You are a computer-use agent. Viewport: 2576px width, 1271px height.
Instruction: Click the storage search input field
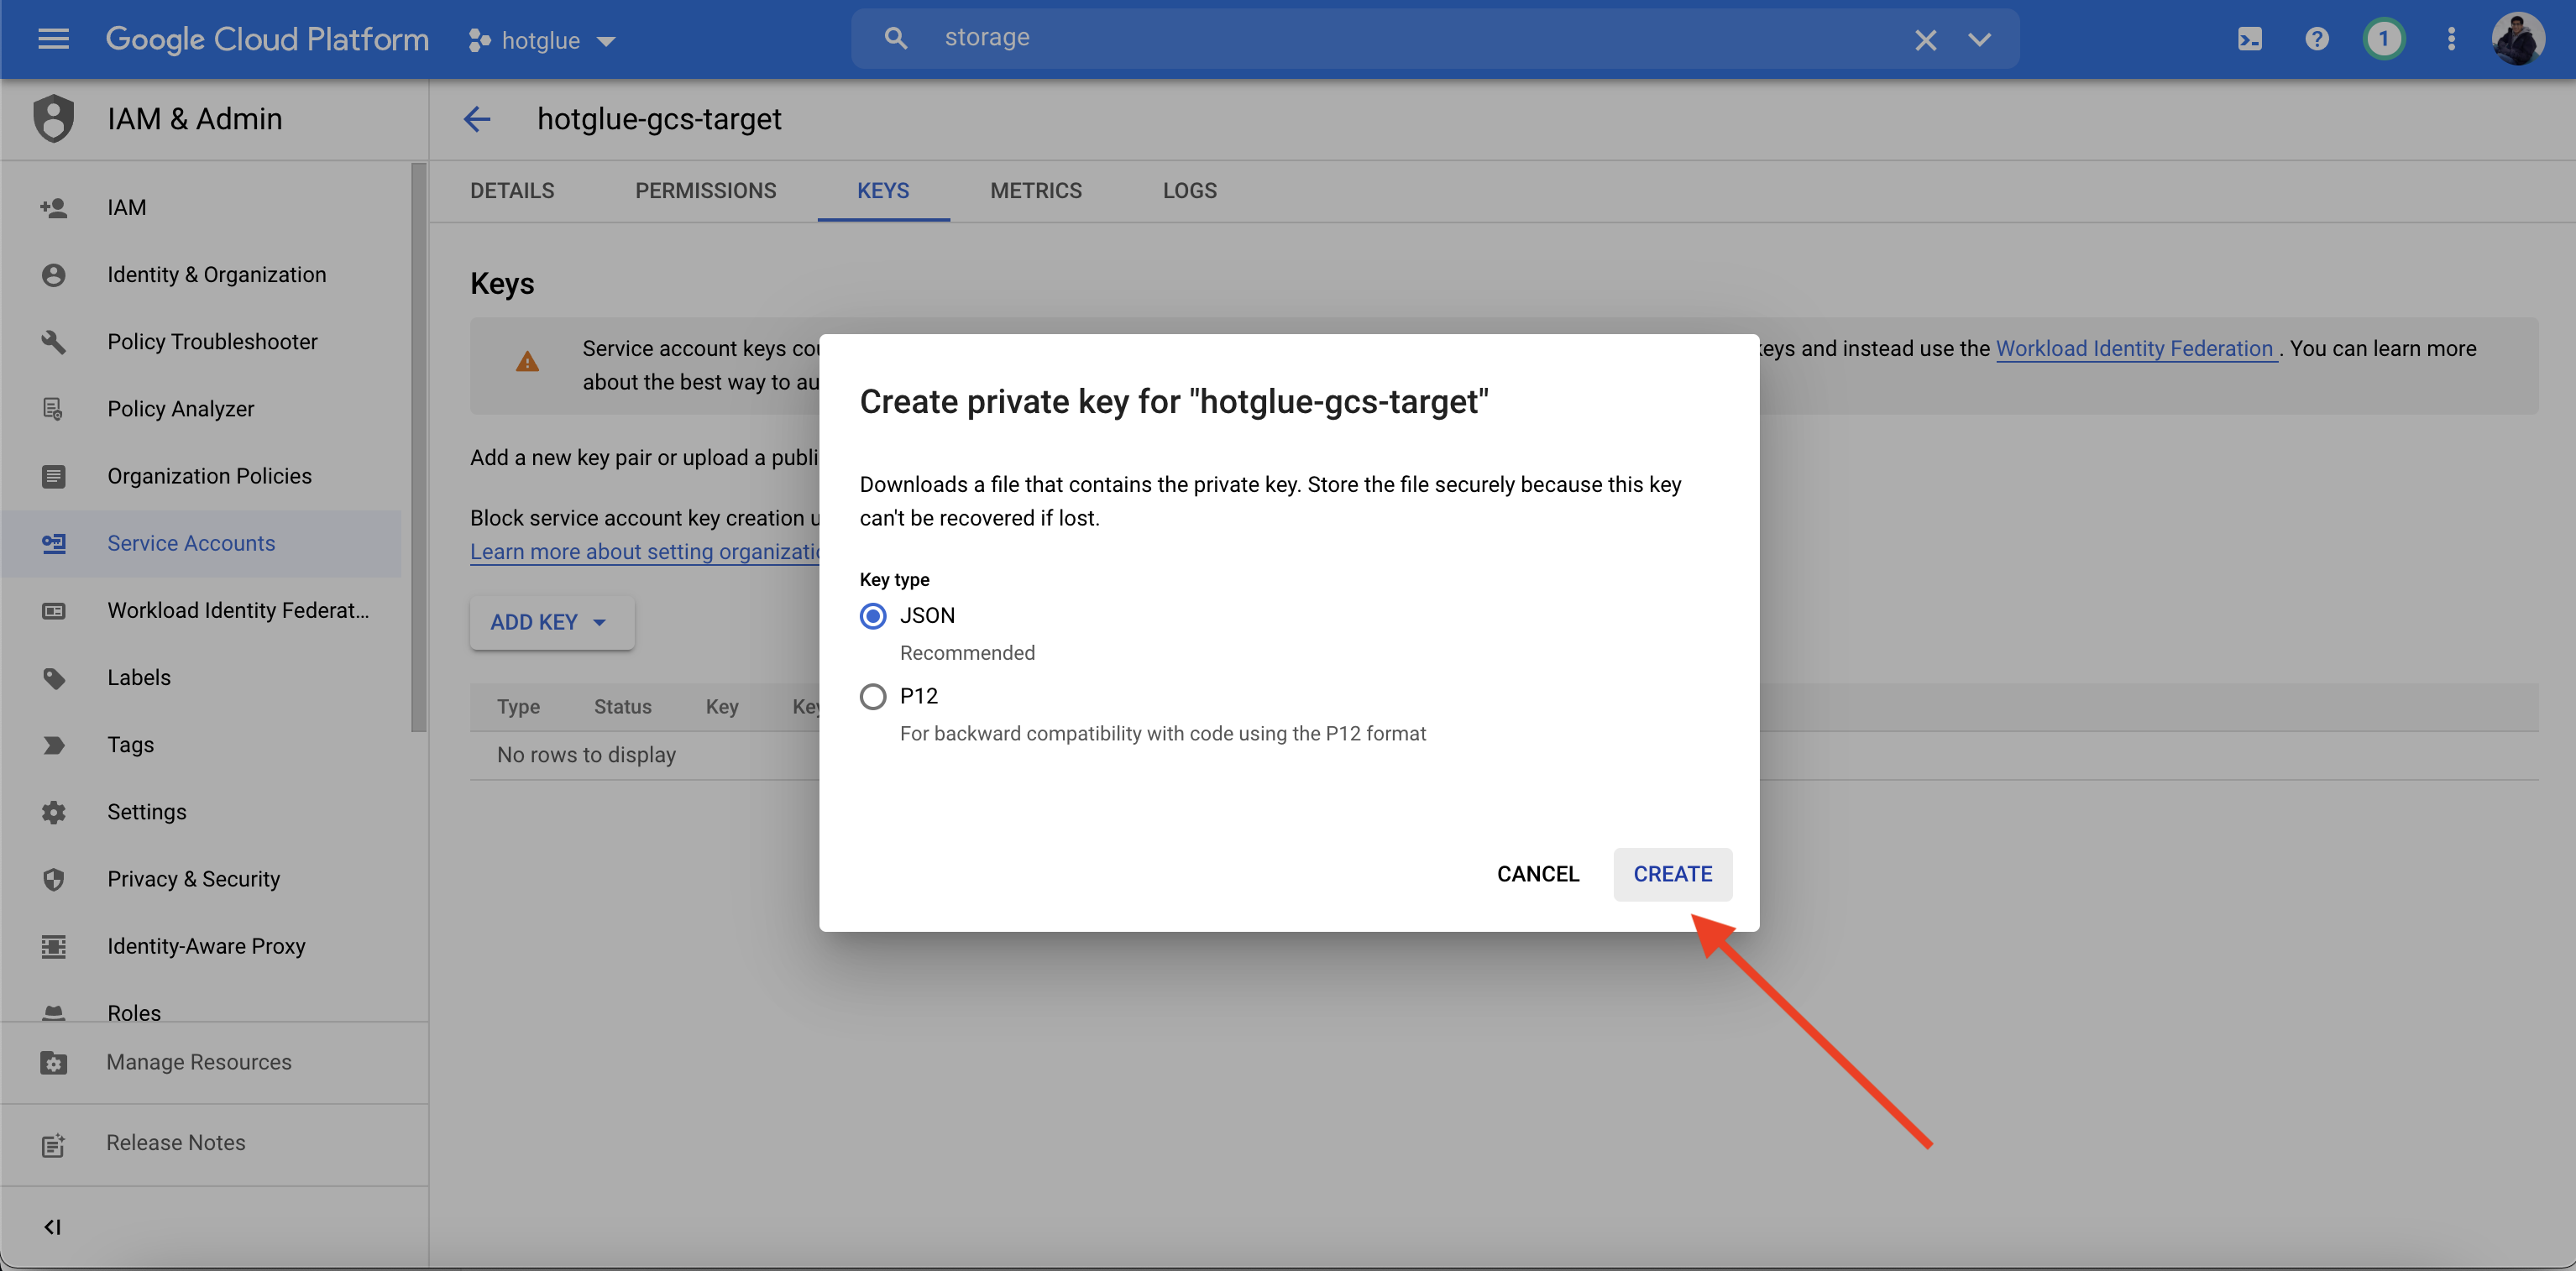point(1400,38)
